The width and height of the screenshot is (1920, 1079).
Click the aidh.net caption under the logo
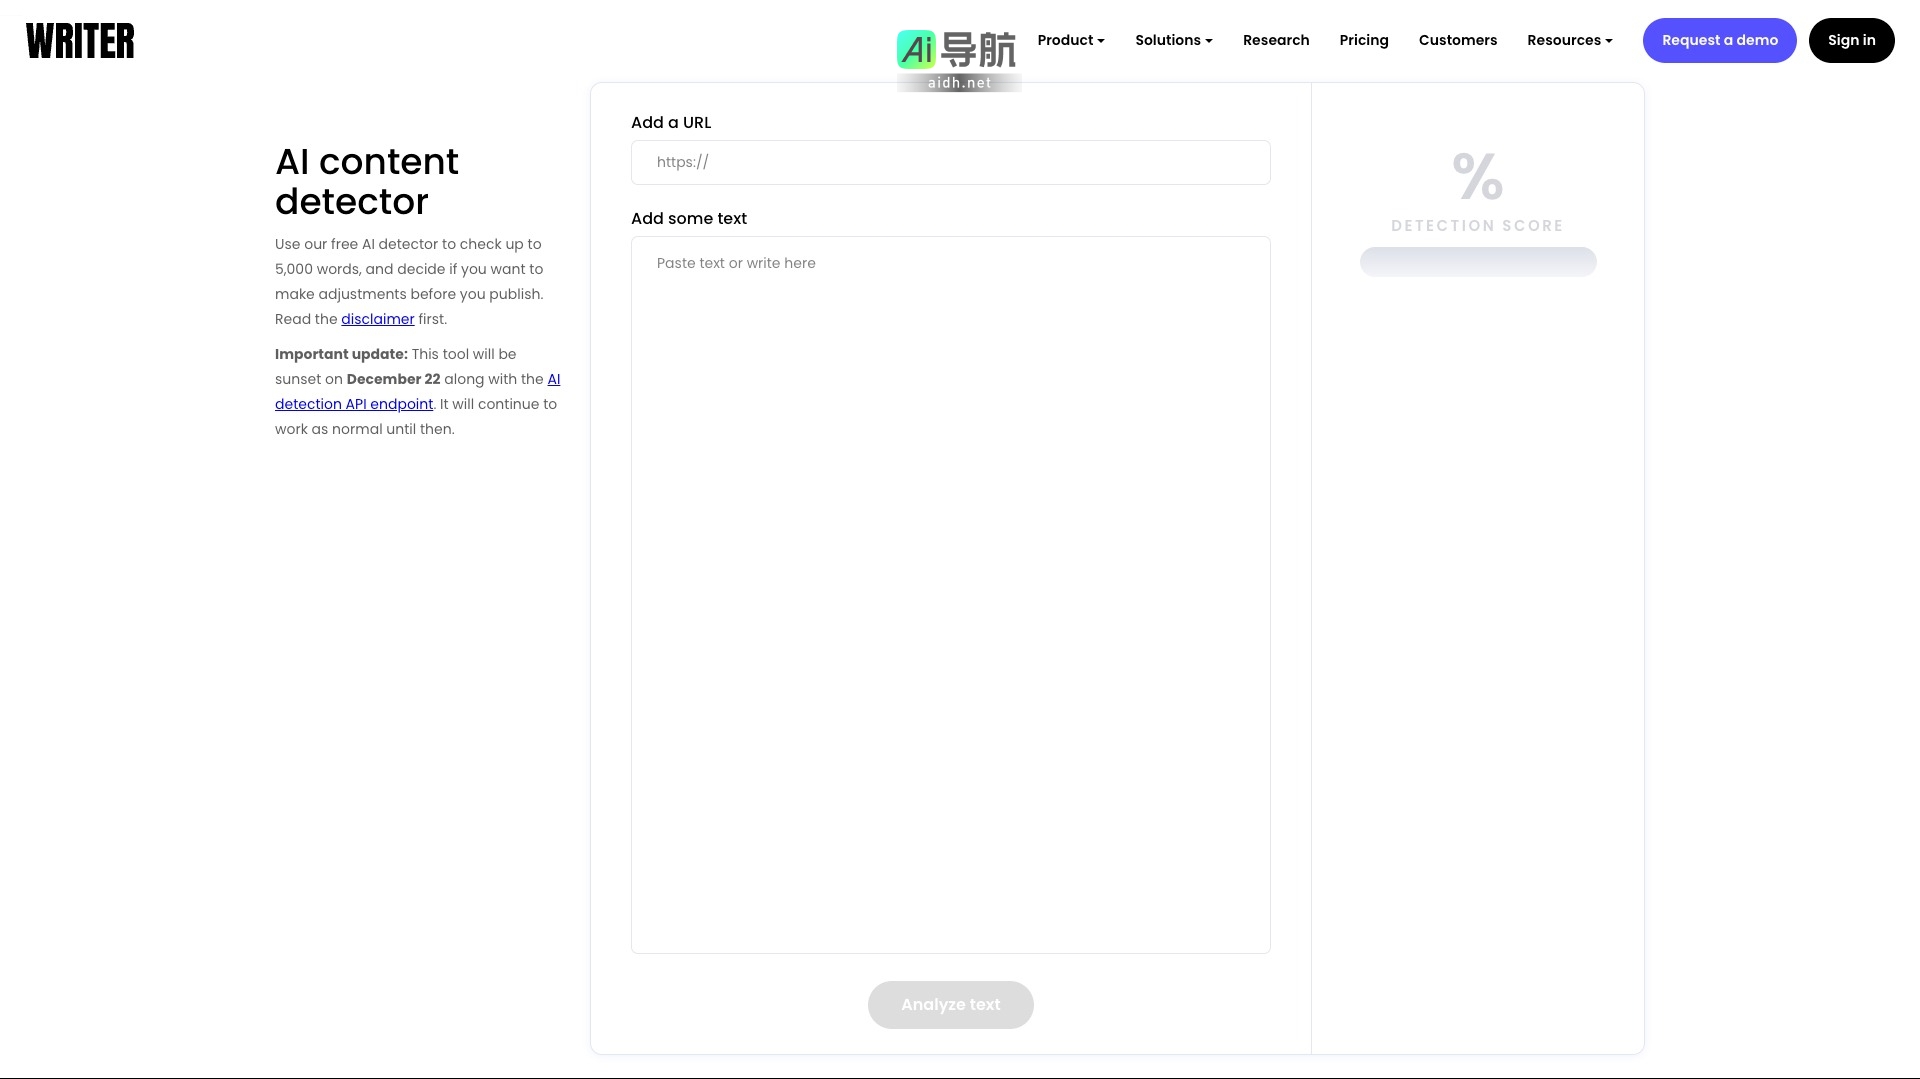pyautogui.click(x=958, y=83)
